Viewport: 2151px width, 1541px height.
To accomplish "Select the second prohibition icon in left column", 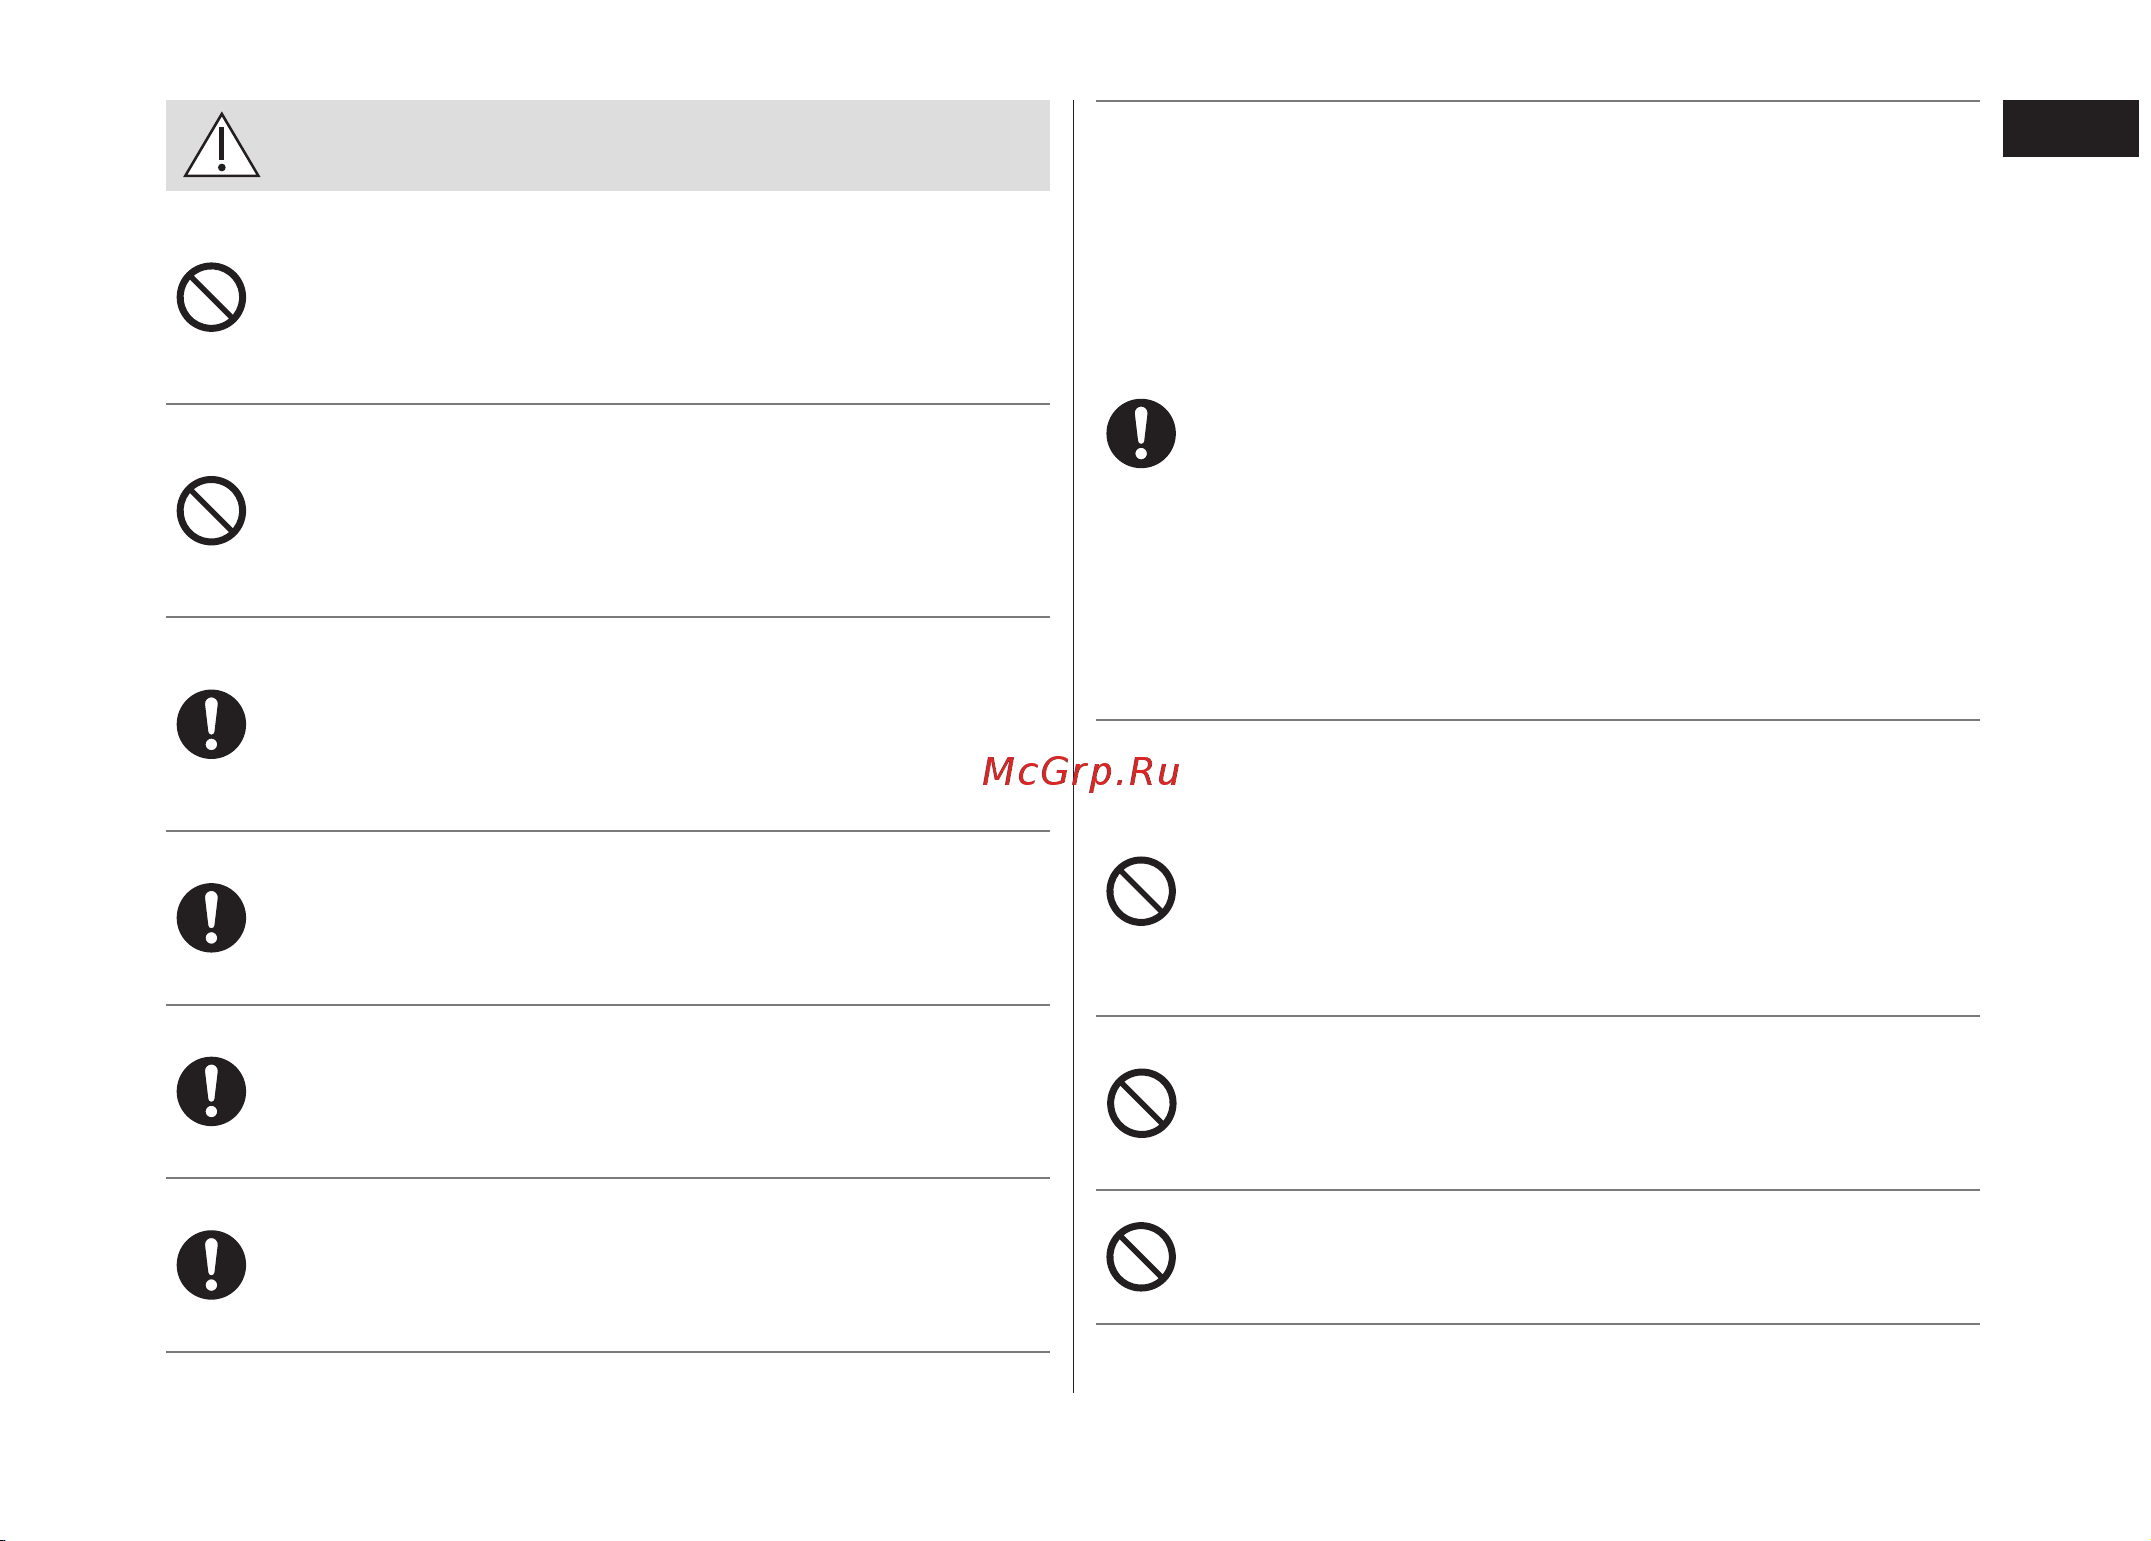I will (212, 511).
